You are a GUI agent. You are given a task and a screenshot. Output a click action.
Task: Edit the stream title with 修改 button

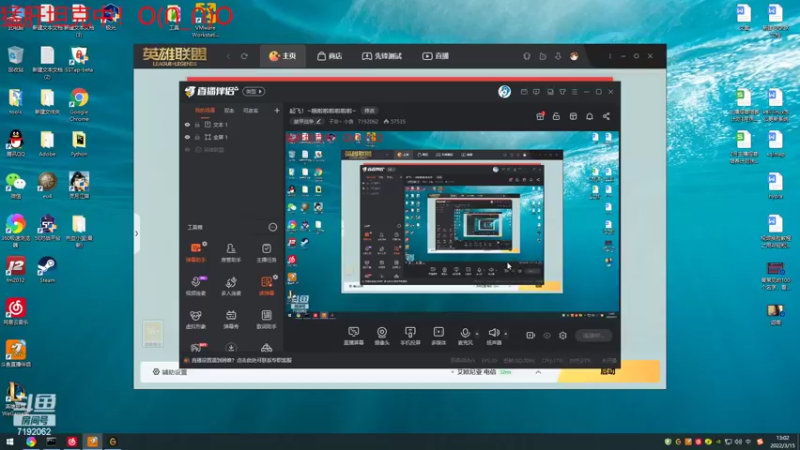[369, 111]
